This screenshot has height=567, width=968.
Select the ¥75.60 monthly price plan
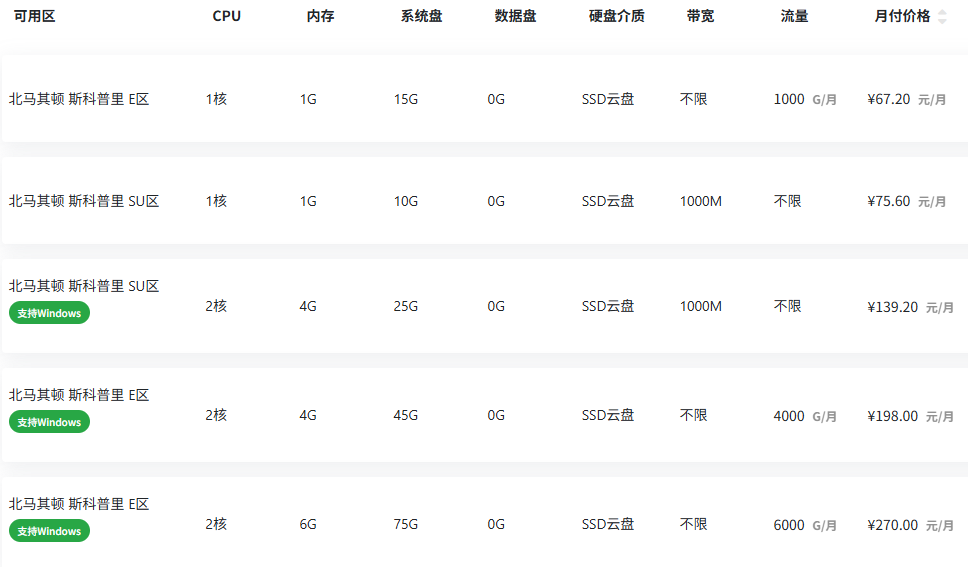click(889, 201)
